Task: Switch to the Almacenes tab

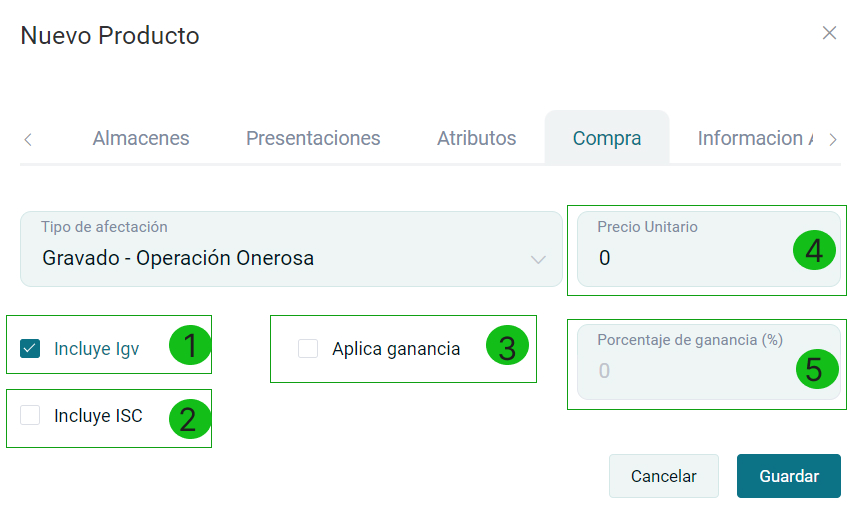Action: 141,138
